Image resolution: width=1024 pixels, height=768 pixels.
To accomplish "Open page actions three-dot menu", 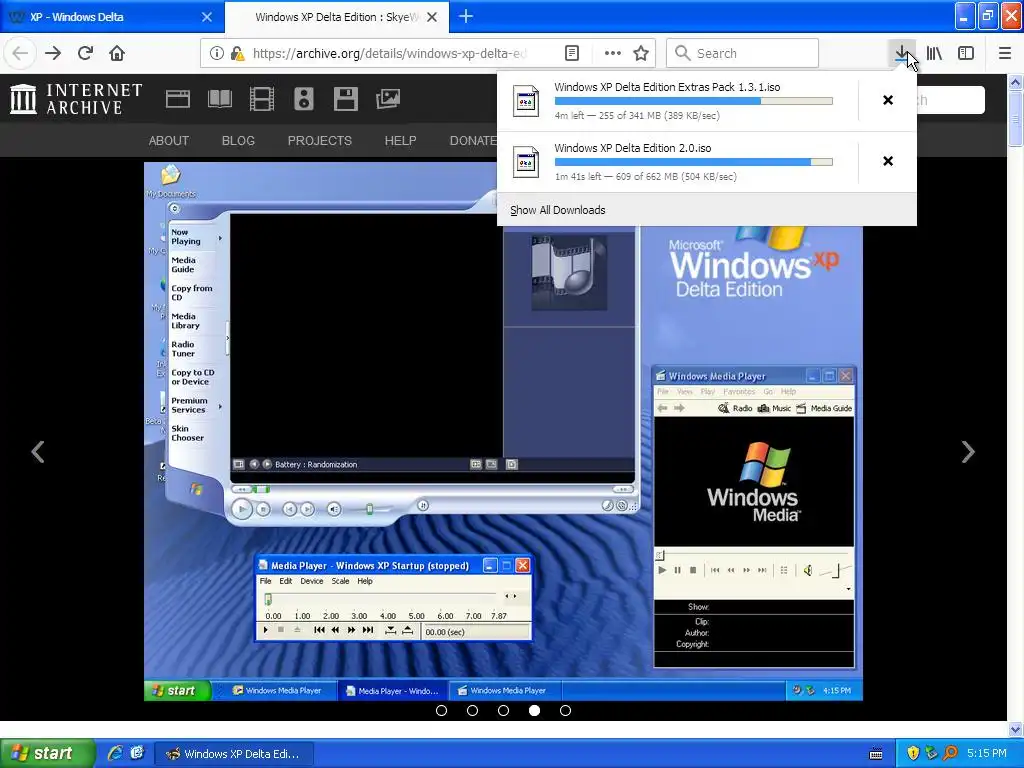I will pyautogui.click(x=613, y=53).
